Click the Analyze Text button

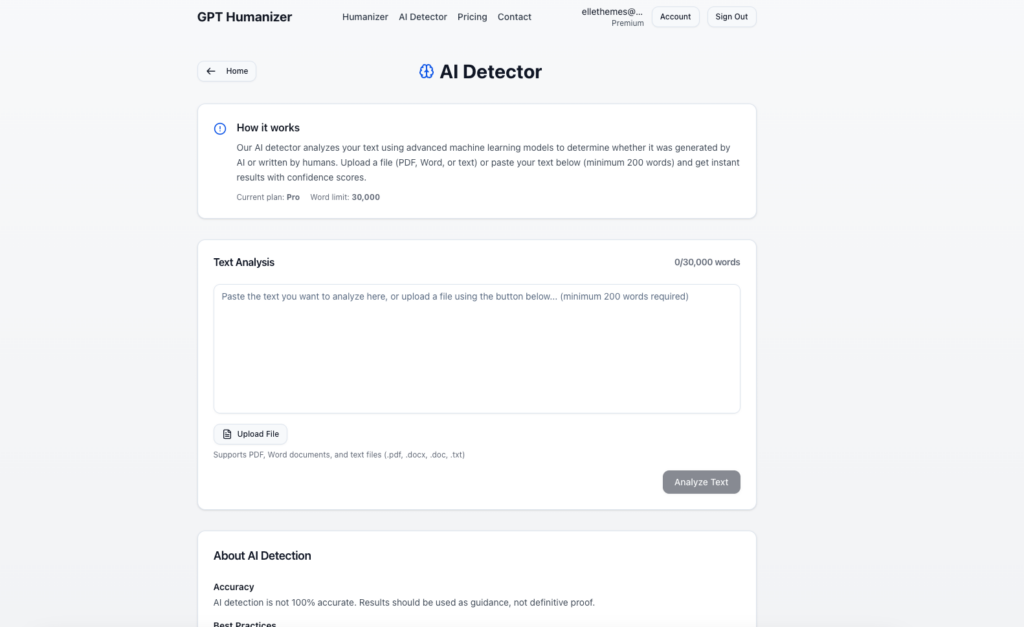coord(701,481)
